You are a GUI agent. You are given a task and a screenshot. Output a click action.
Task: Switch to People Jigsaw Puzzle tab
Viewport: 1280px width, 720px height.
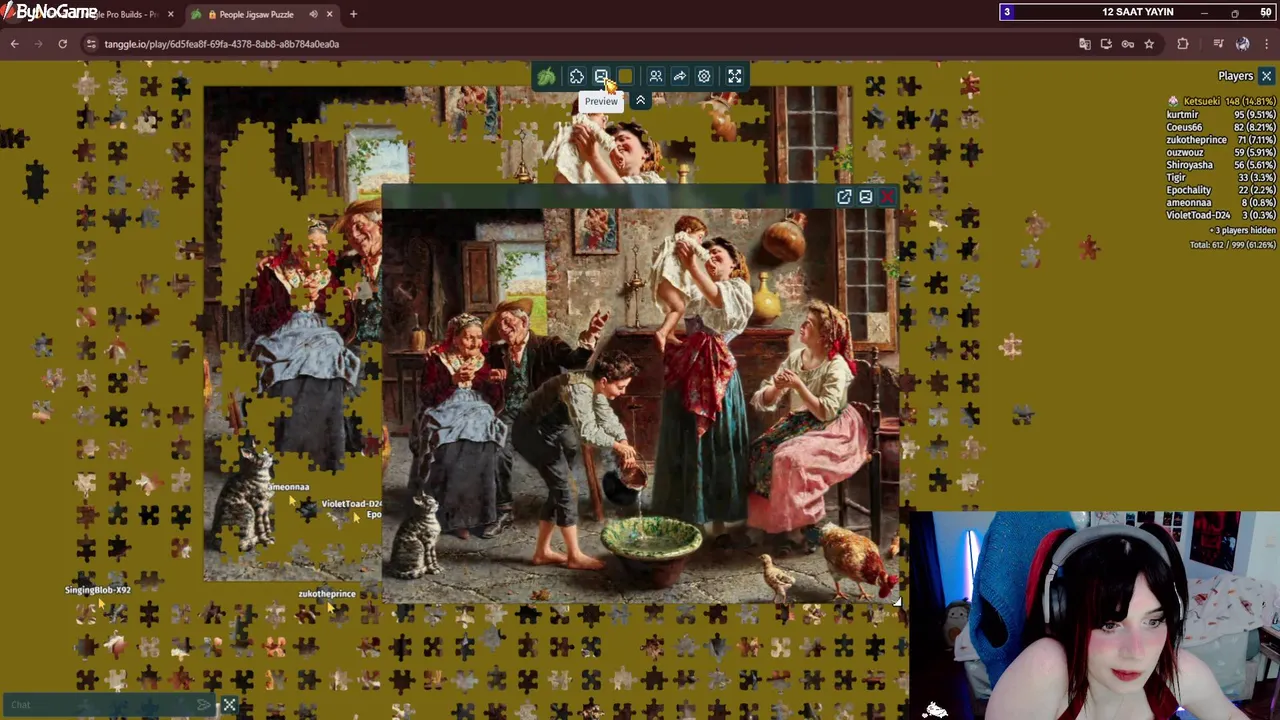pyautogui.click(x=256, y=14)
